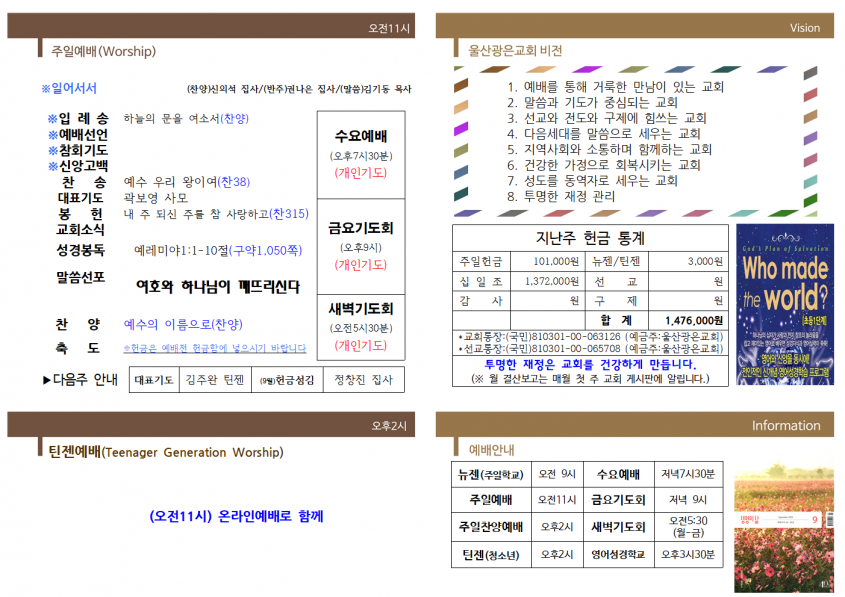The height and width of the screenshot is (597, 845).
Task: Select the 수요예배 schedule box
Action: click(361, 155)
